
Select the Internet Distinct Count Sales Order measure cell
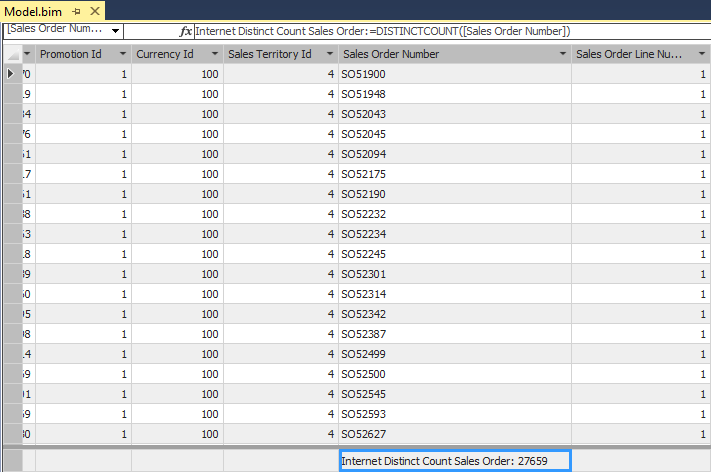coord(455,461)
